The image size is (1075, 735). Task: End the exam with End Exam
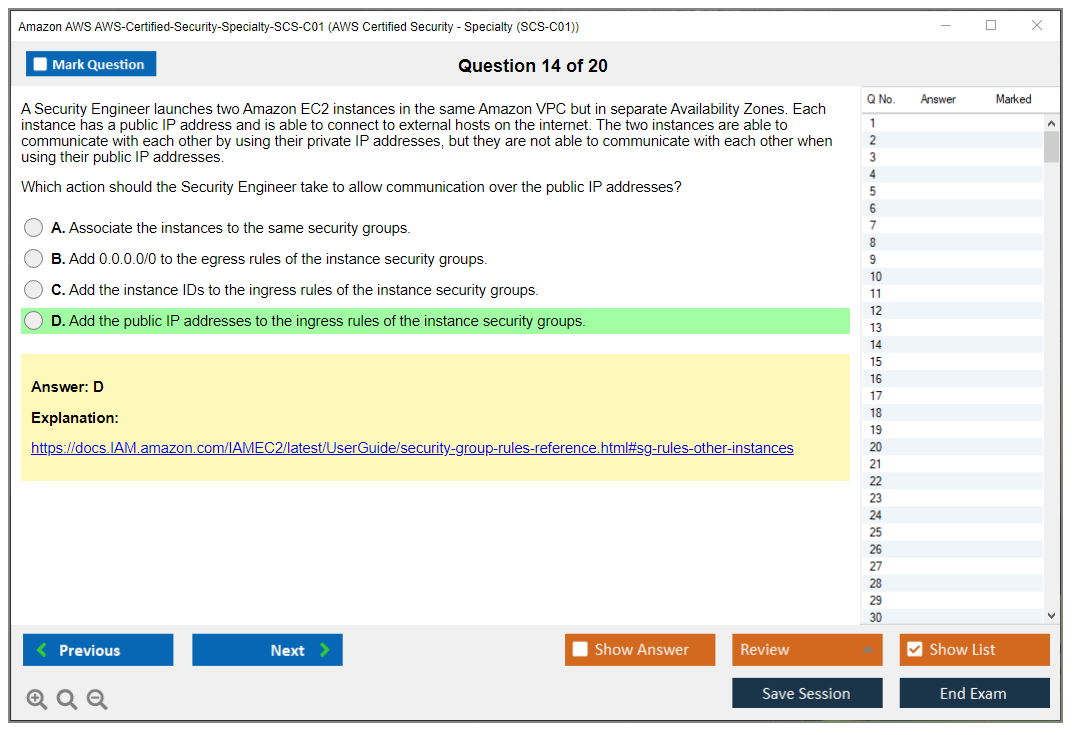974,693
